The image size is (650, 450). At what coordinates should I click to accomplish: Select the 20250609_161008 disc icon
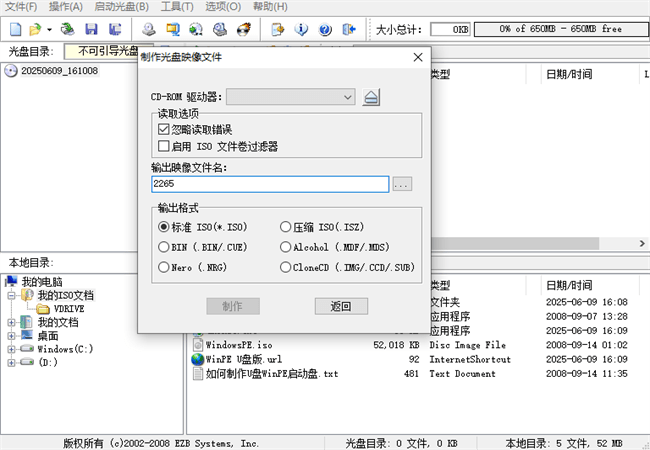11,71
